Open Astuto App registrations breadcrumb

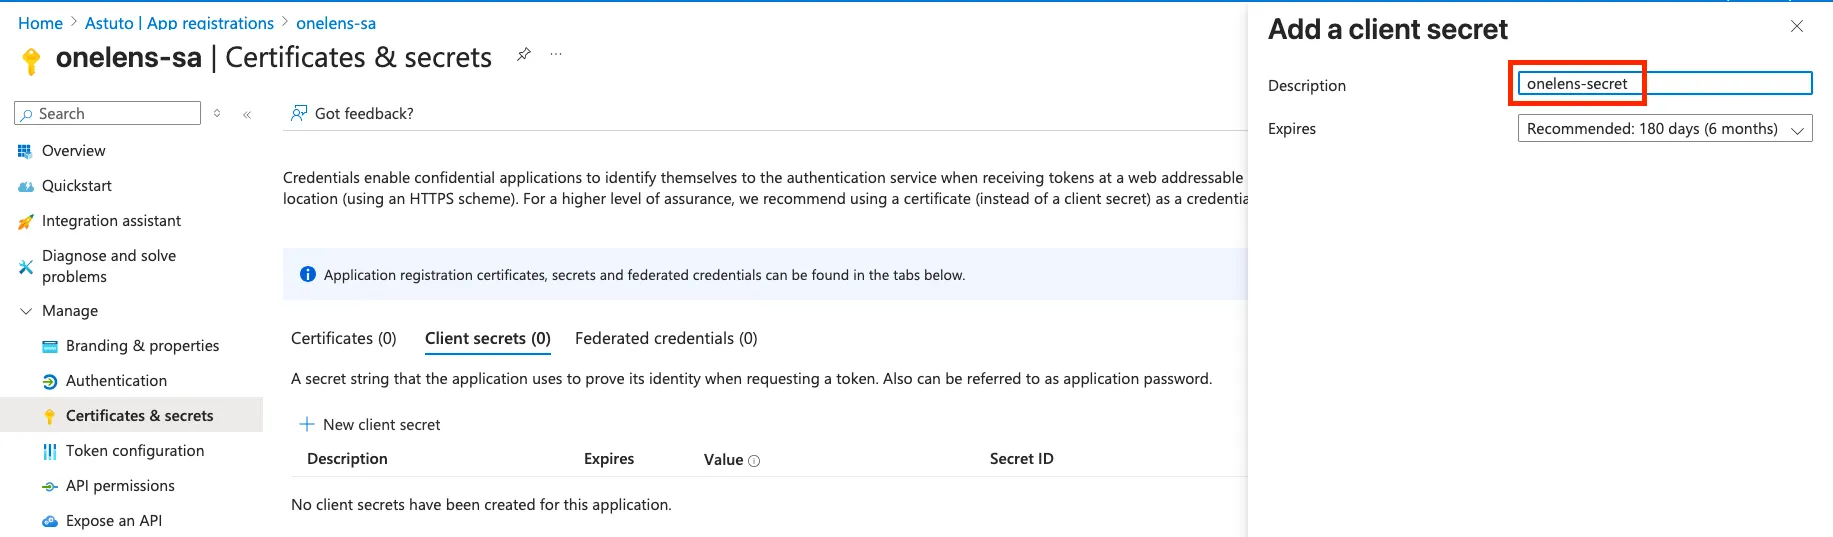click(x=179, y=23)
